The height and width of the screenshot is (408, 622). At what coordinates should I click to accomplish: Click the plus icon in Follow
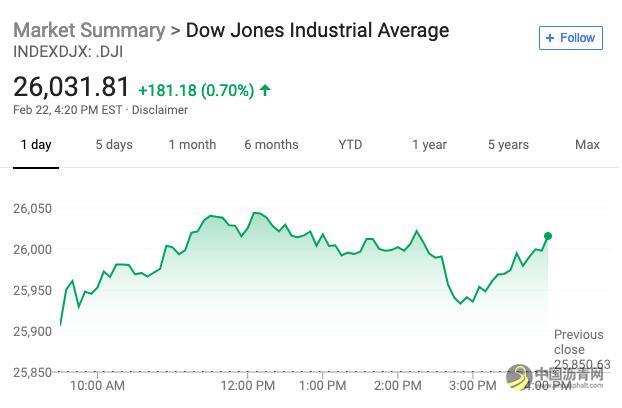pos(549,38)
